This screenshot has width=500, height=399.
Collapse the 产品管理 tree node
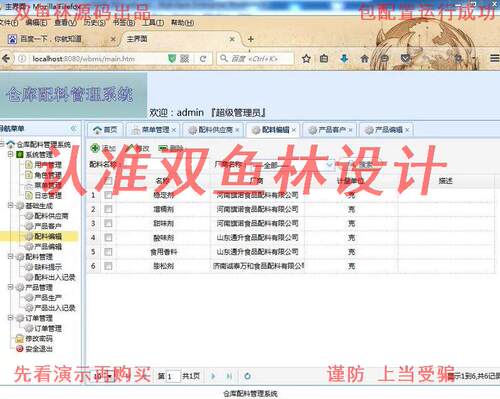pos(10,287)
